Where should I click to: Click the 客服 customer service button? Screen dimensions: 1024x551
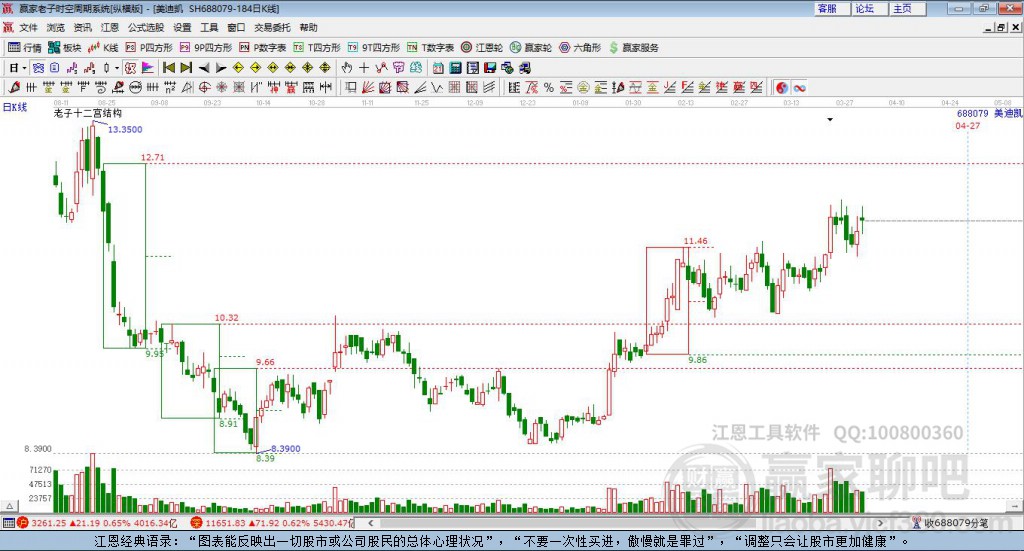tap(831, 8)
